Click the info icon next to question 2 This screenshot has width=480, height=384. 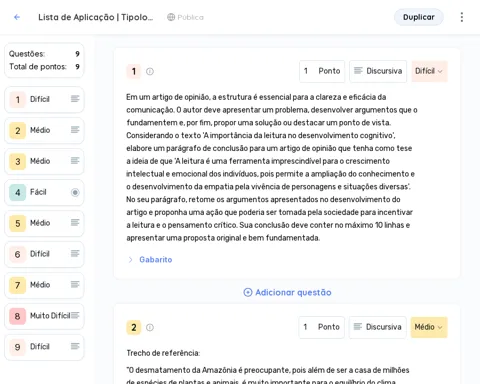[150, 327]
